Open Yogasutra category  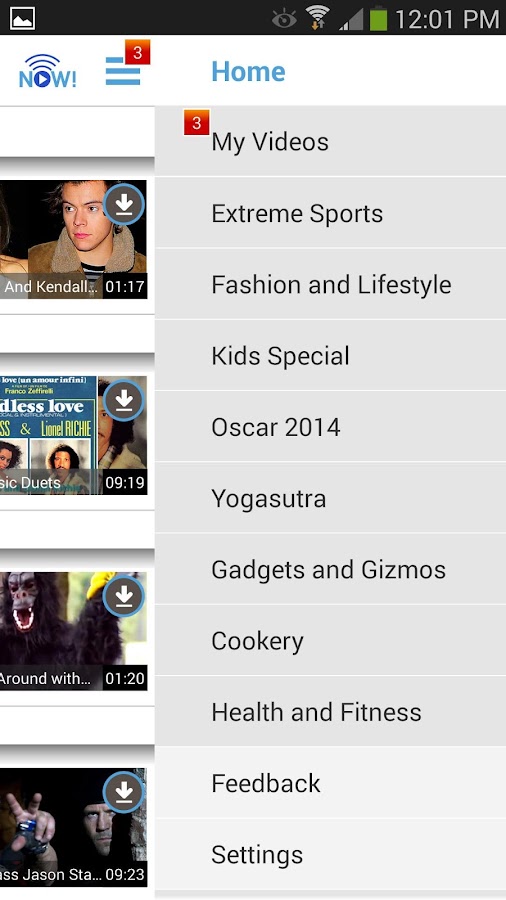pos(330,498)
